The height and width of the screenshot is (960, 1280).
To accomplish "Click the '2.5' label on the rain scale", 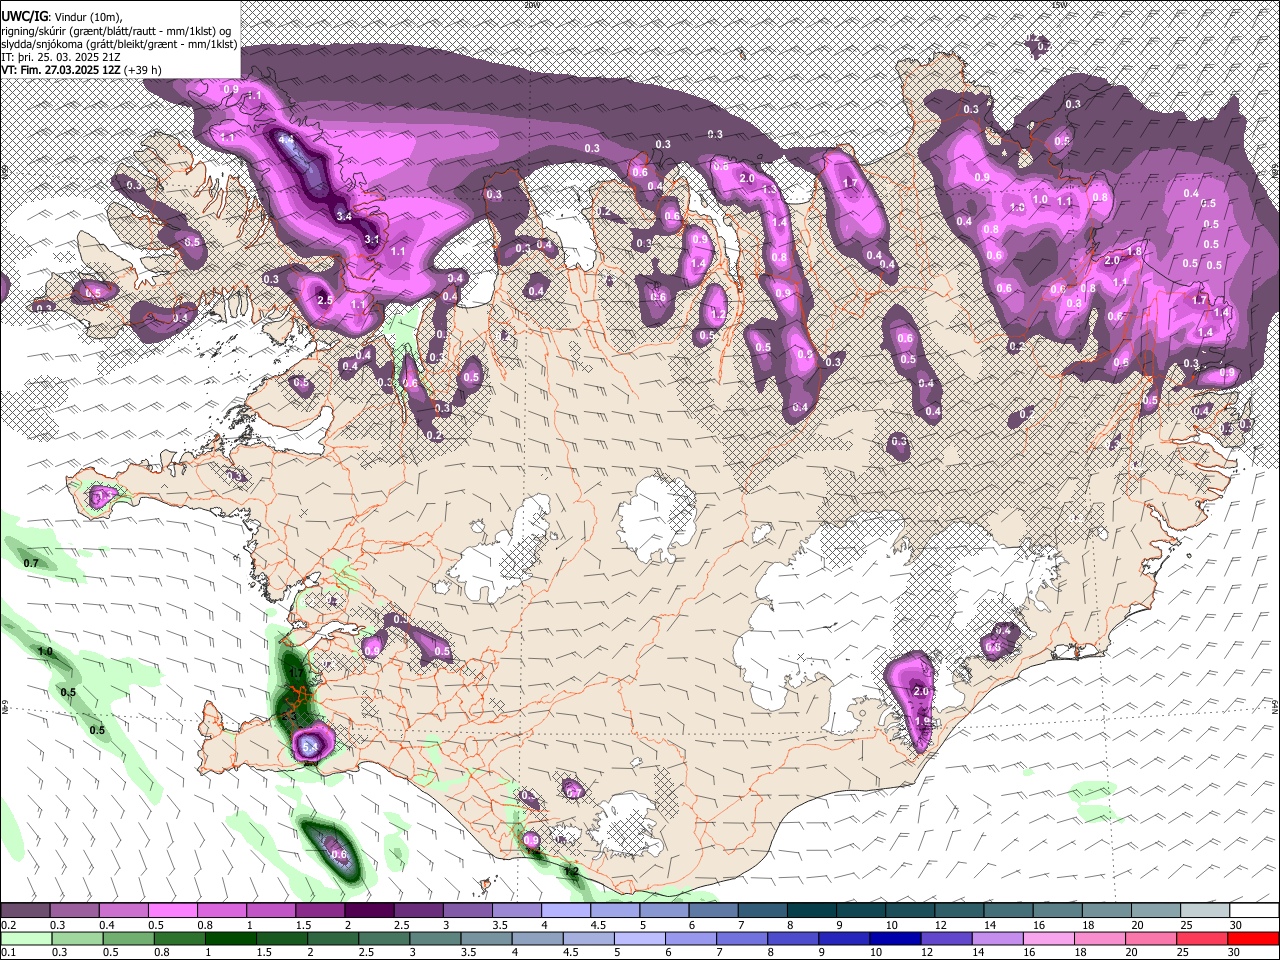I will [x=367, y=953].
